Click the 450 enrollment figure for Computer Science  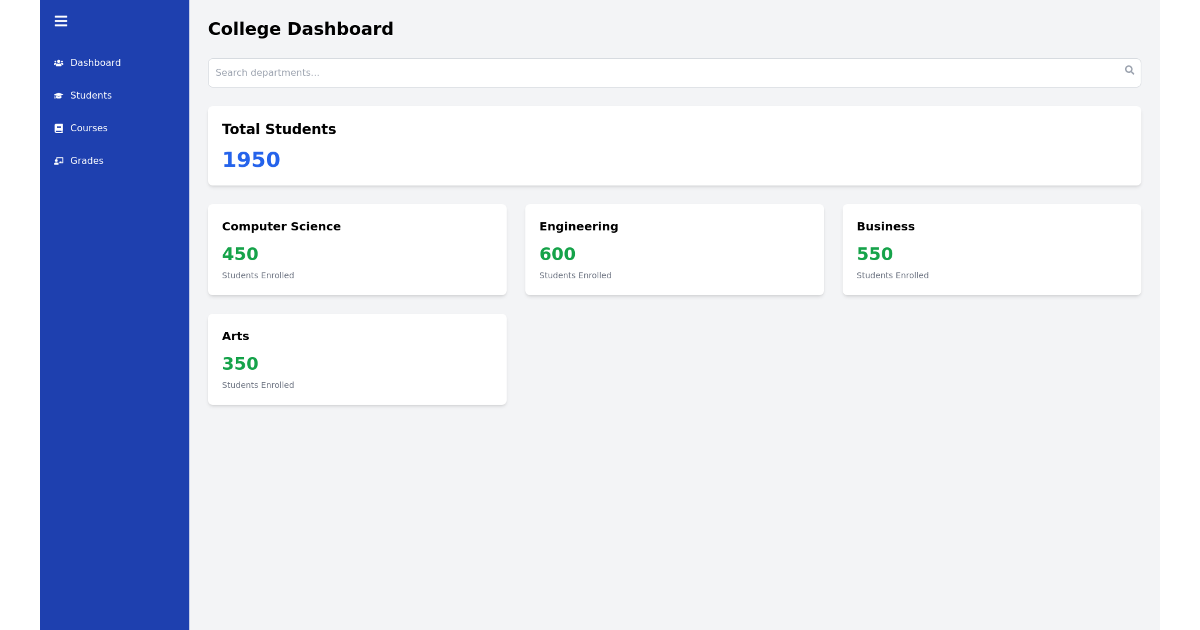coord(240,254)
